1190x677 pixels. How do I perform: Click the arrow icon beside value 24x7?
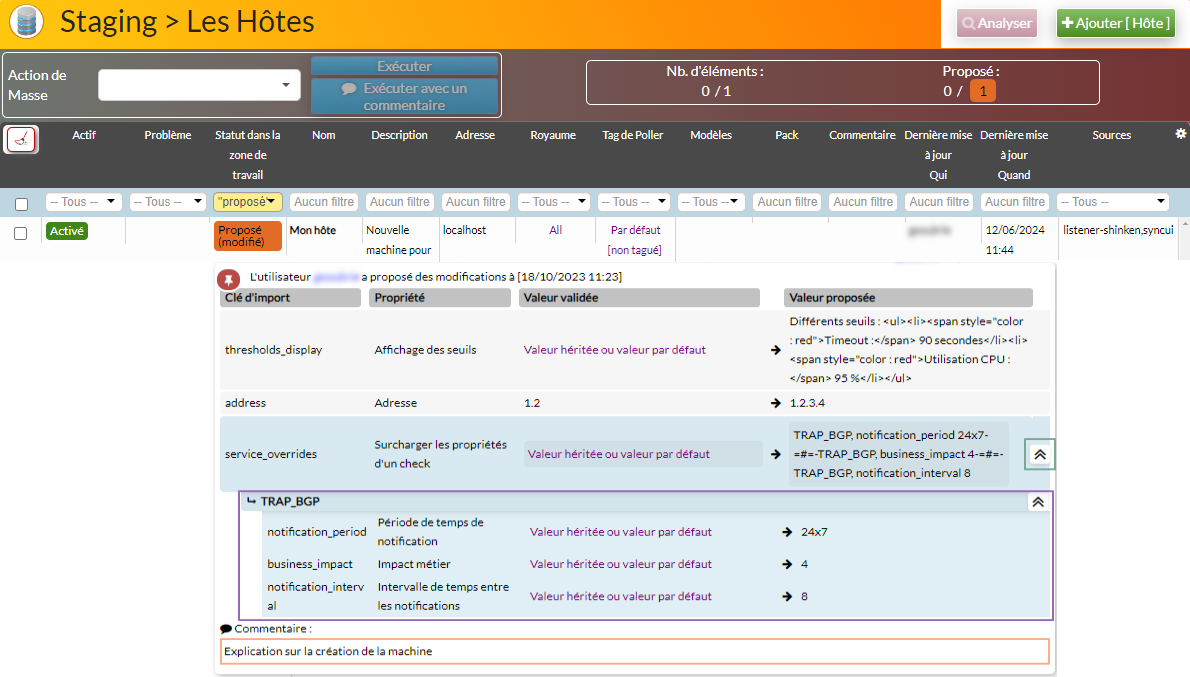(788, 532)
